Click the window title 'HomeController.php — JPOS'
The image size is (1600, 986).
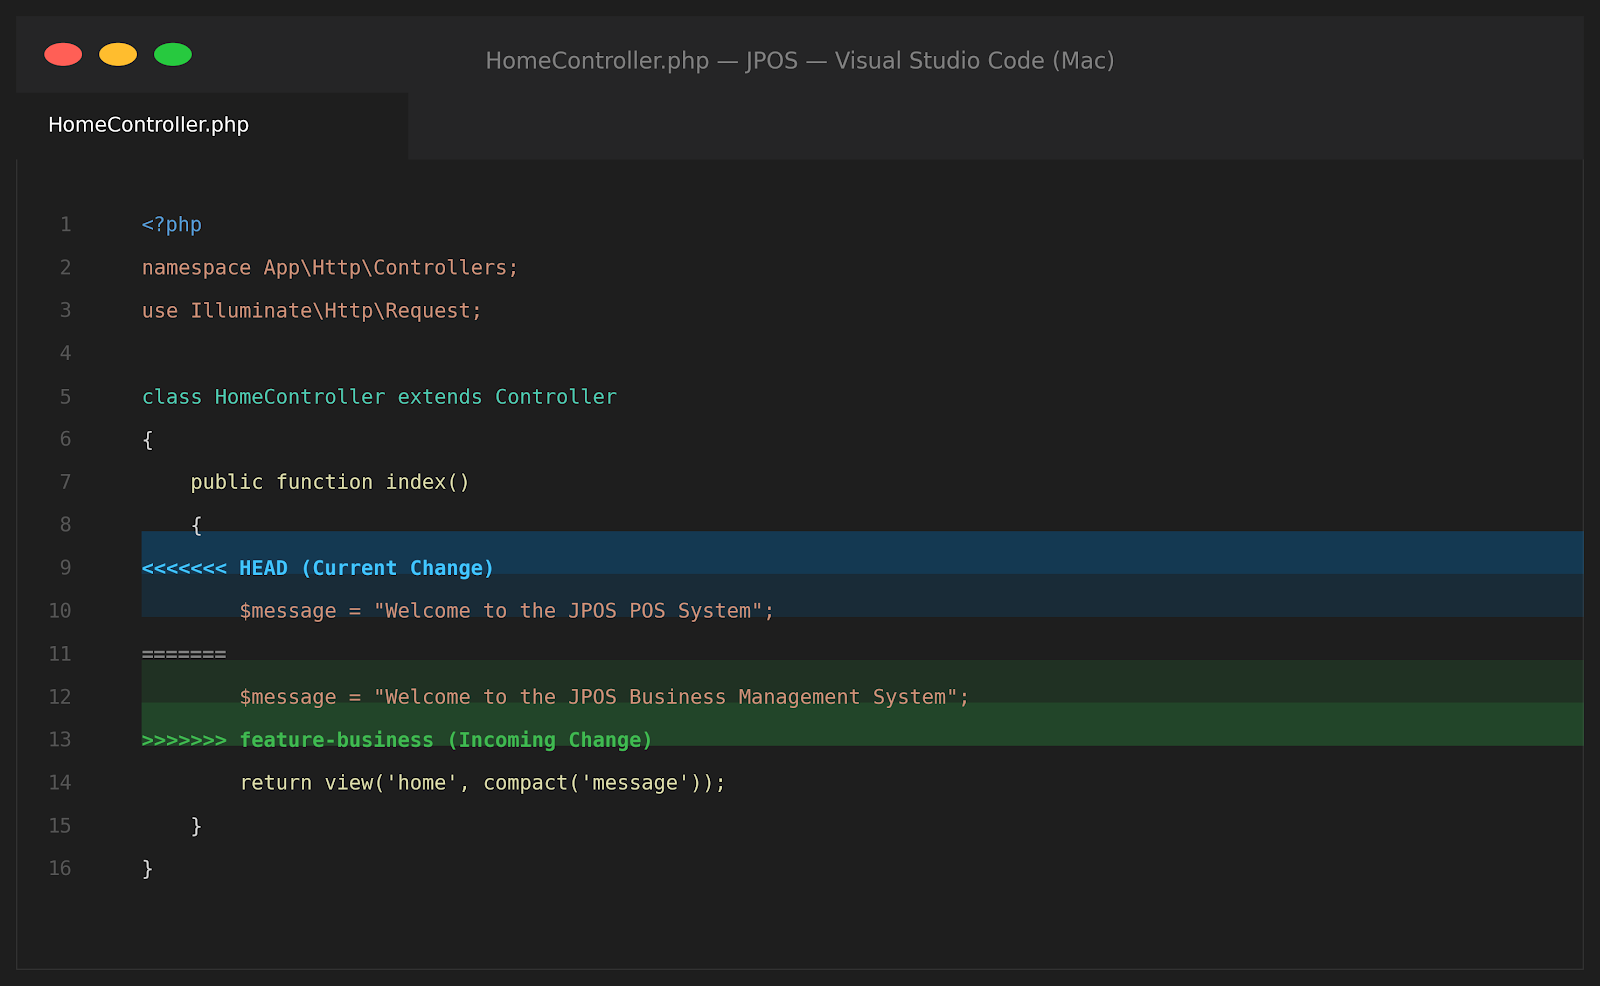(x=641, y=61)
